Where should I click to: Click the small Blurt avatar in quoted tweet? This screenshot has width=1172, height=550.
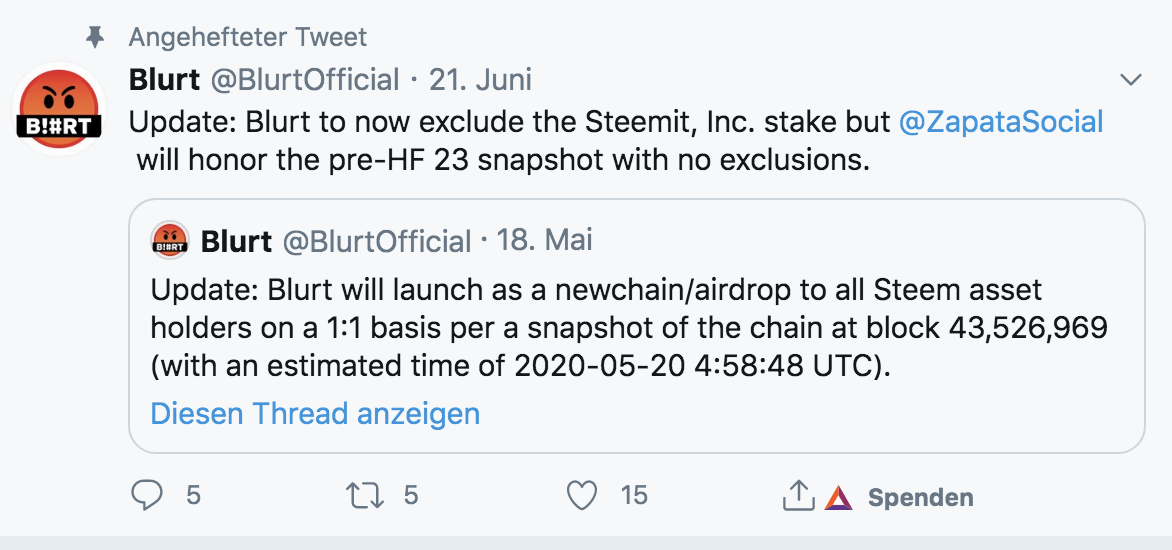point(170,241)
